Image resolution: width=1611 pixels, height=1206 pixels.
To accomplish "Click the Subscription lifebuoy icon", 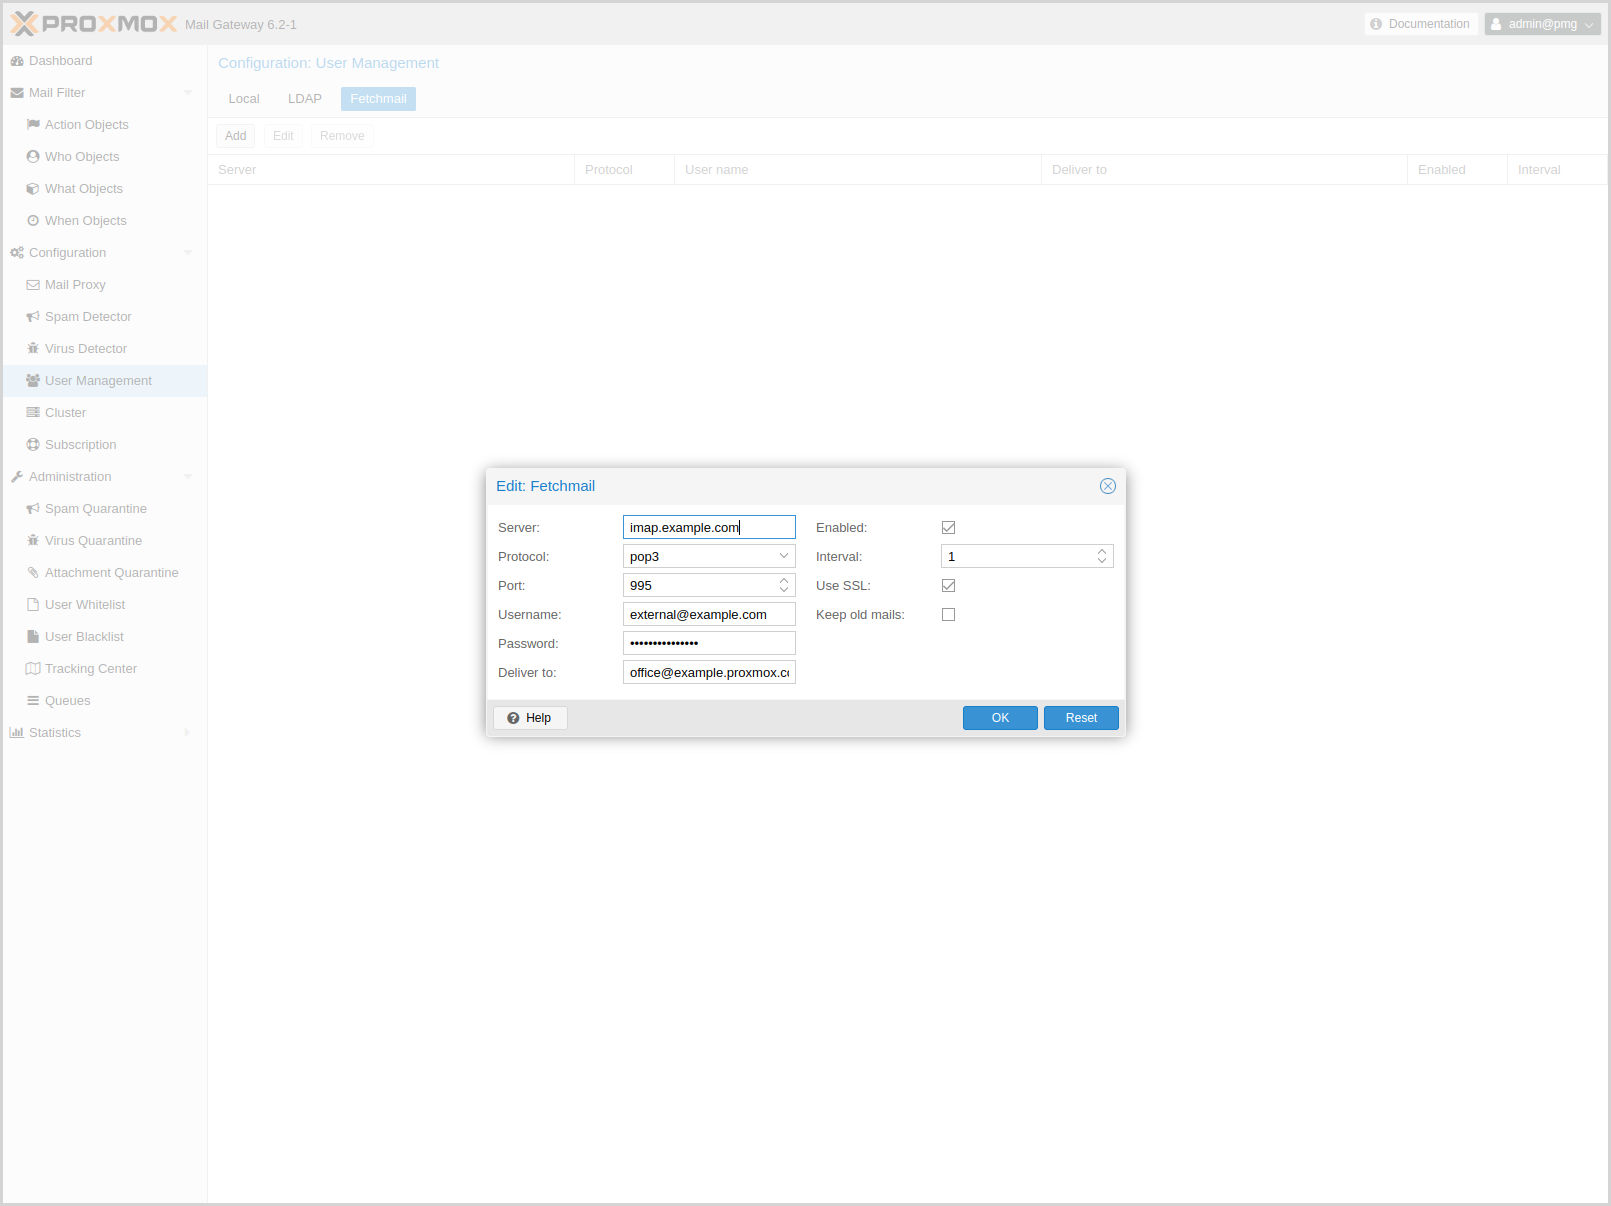I will [x=33, y=445].
